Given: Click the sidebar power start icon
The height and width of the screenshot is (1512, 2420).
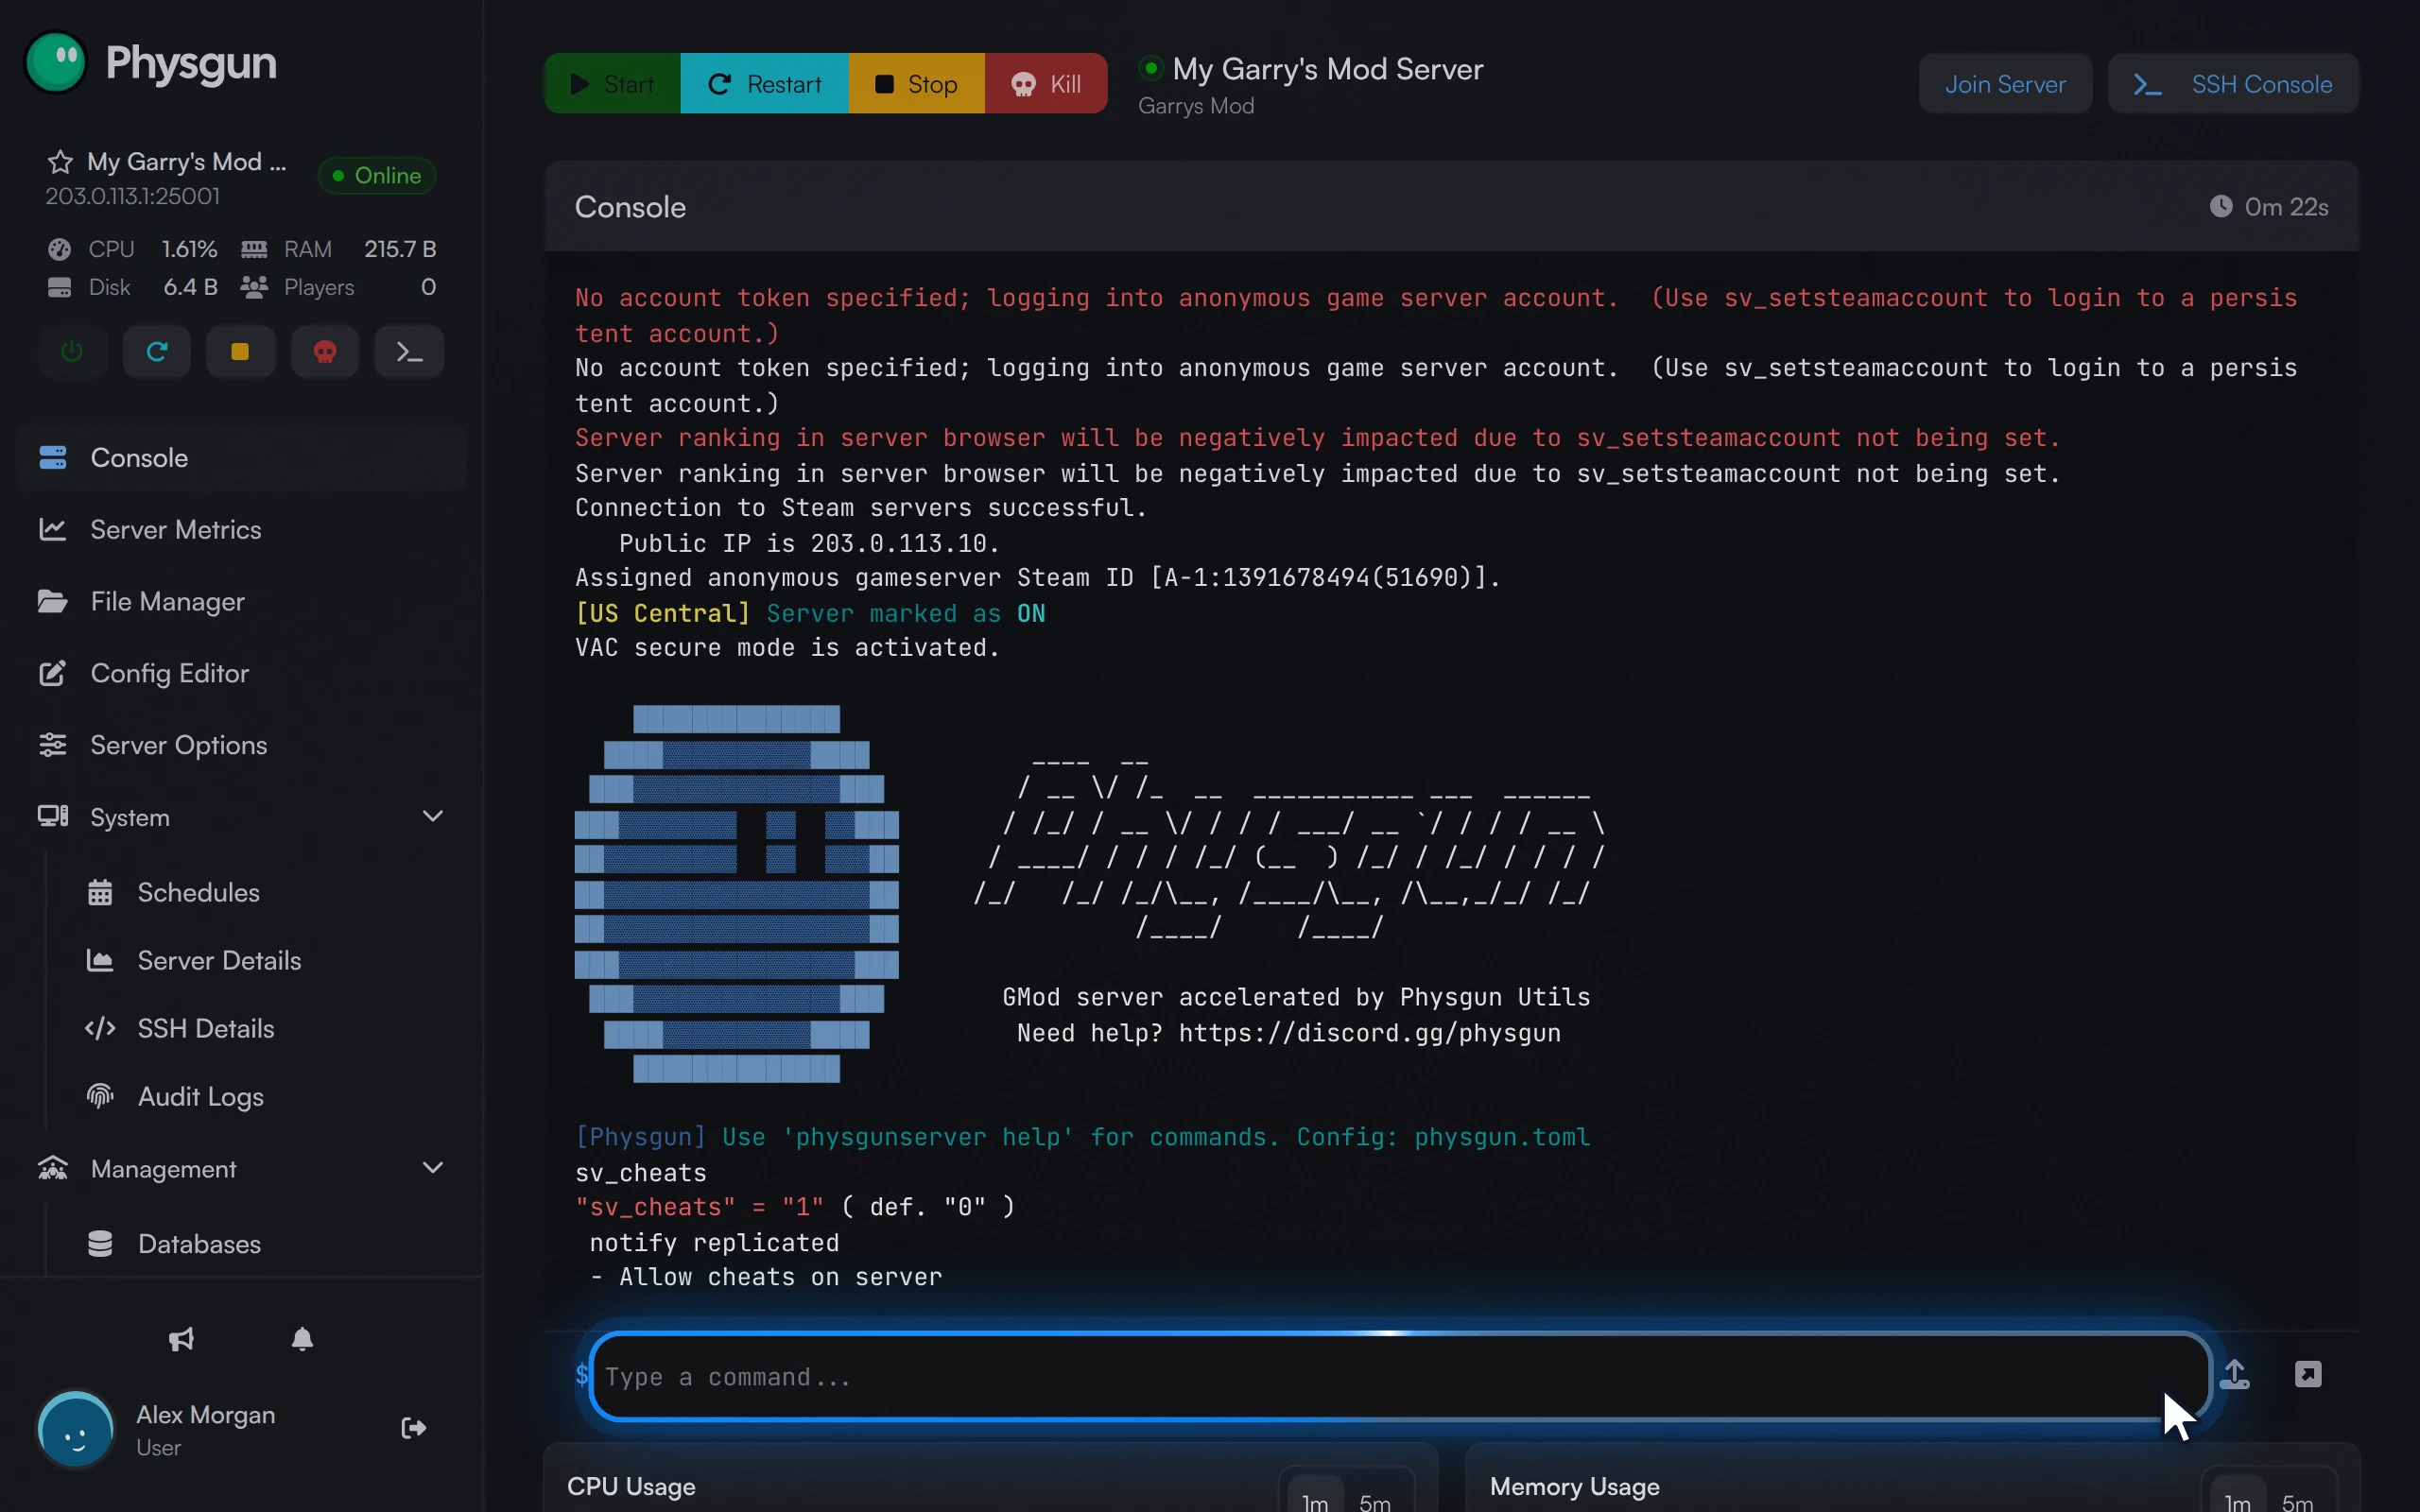Looking at the screenshot, I should tap(72, 352).
